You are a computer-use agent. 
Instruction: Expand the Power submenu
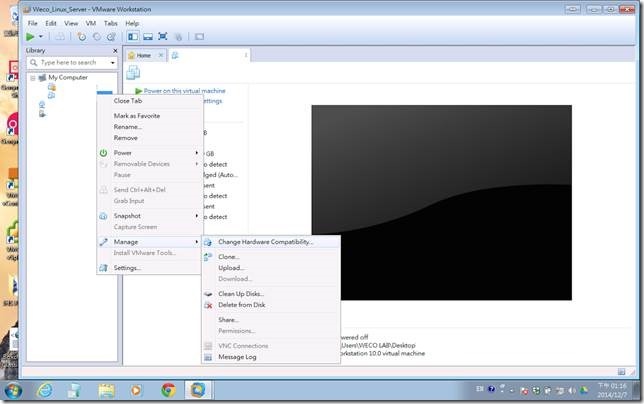pos(150,153)
